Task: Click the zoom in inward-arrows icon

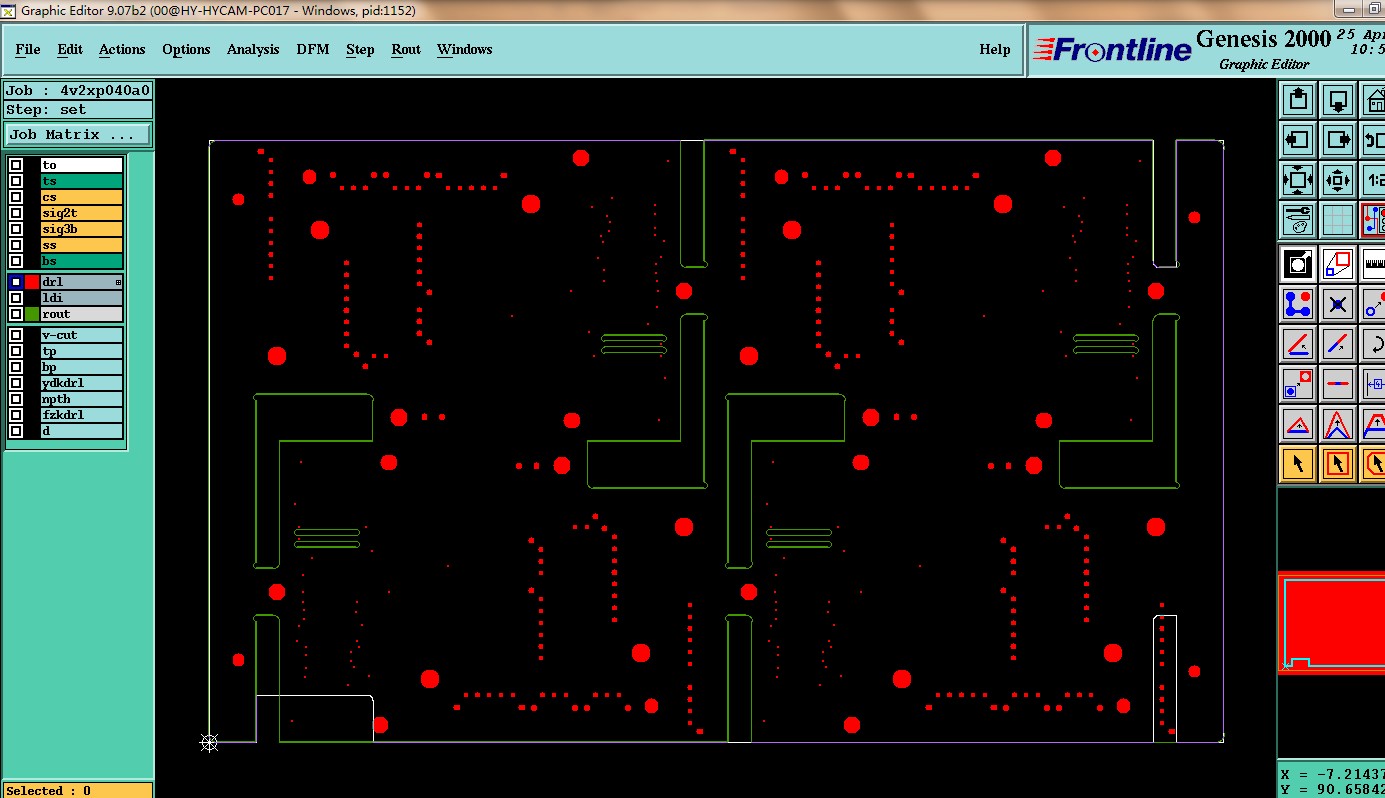Action: click(x=1338, y=180)
